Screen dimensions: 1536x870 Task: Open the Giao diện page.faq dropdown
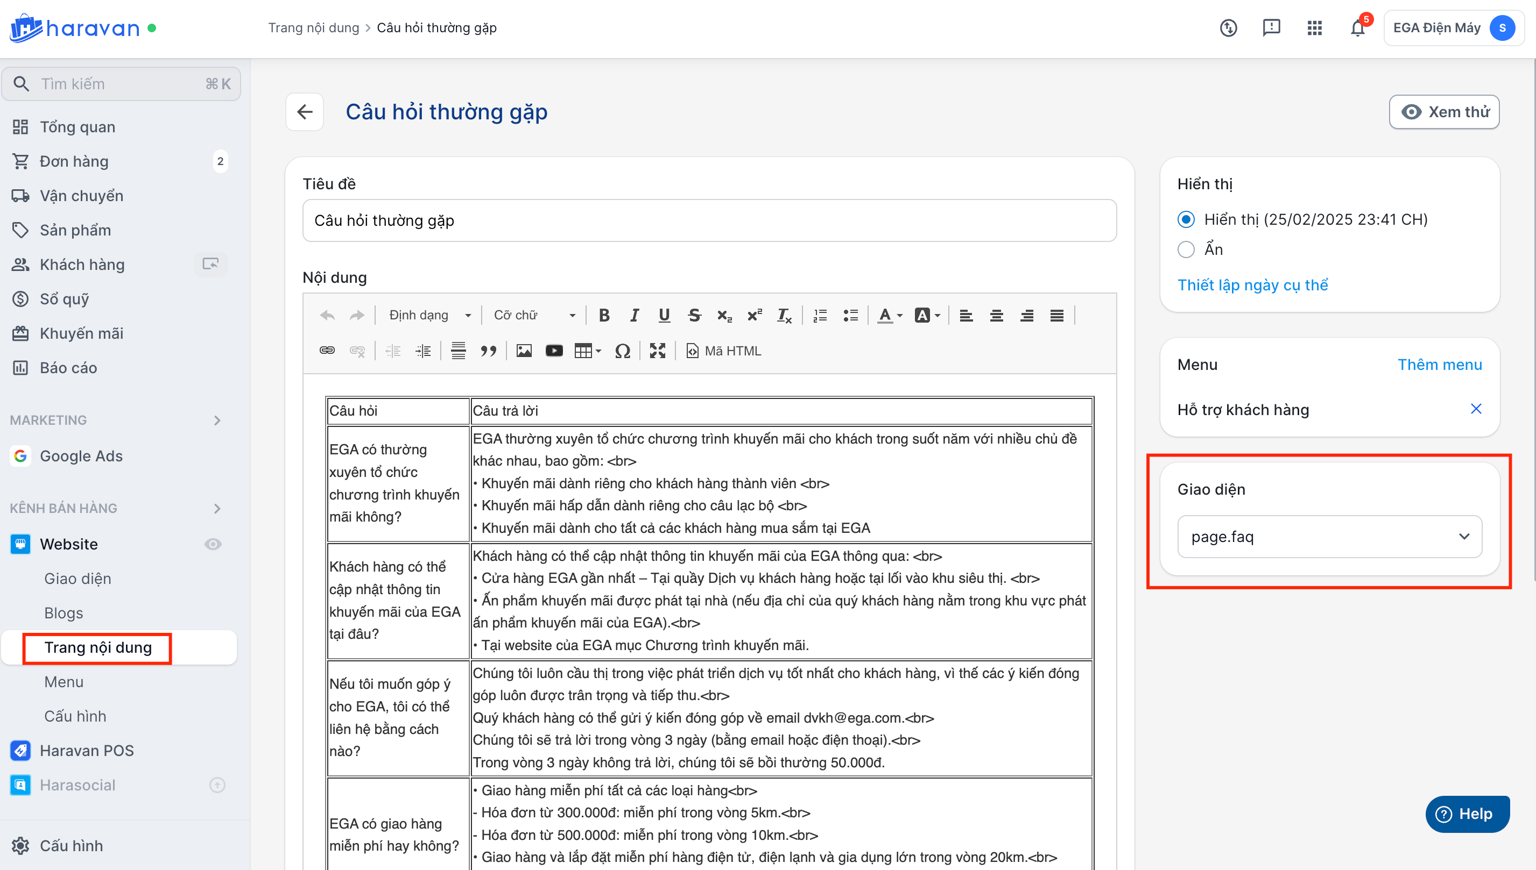pyautogui.click(x=1329, y=537)
